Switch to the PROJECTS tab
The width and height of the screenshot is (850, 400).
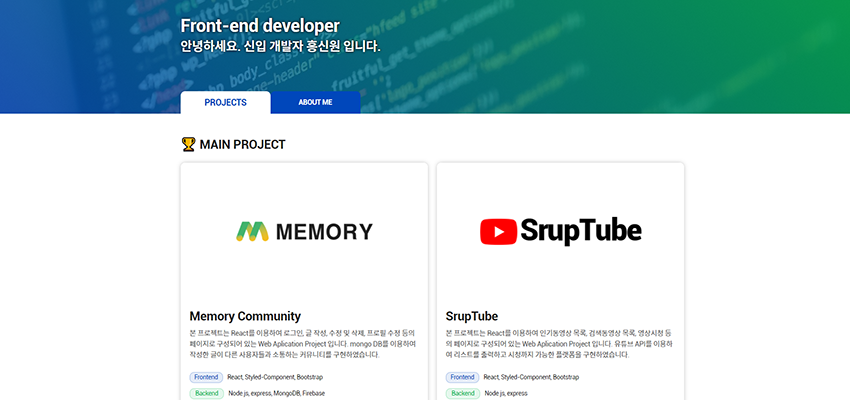[x=226, y=102]
